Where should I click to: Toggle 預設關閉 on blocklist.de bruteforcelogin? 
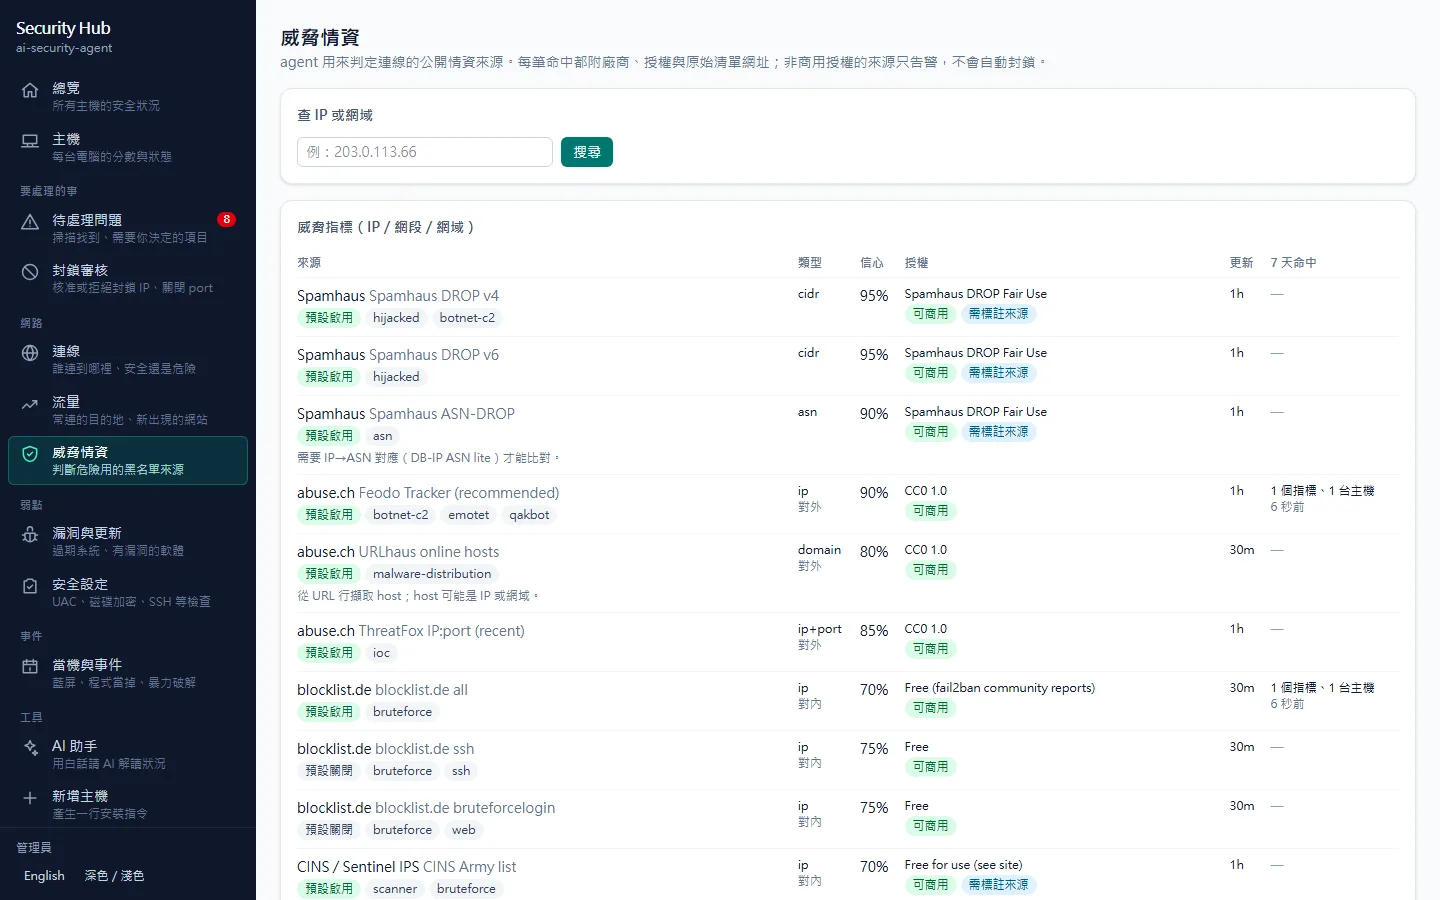coord(329,830)
